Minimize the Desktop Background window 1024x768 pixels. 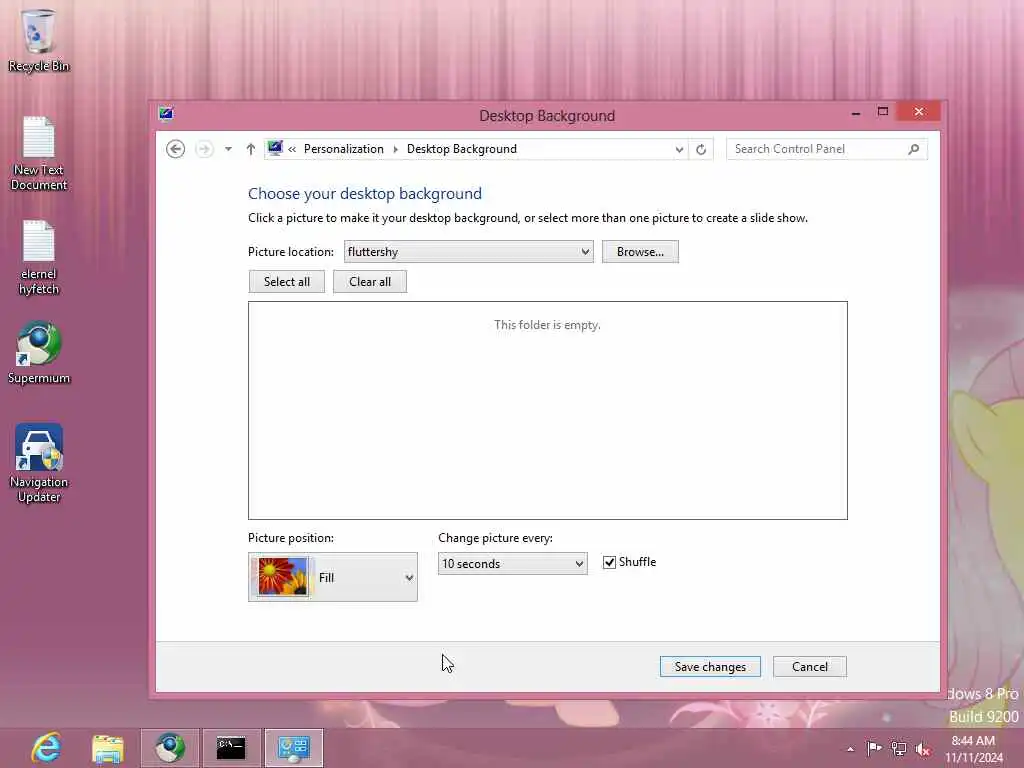(x=856, y=113)
